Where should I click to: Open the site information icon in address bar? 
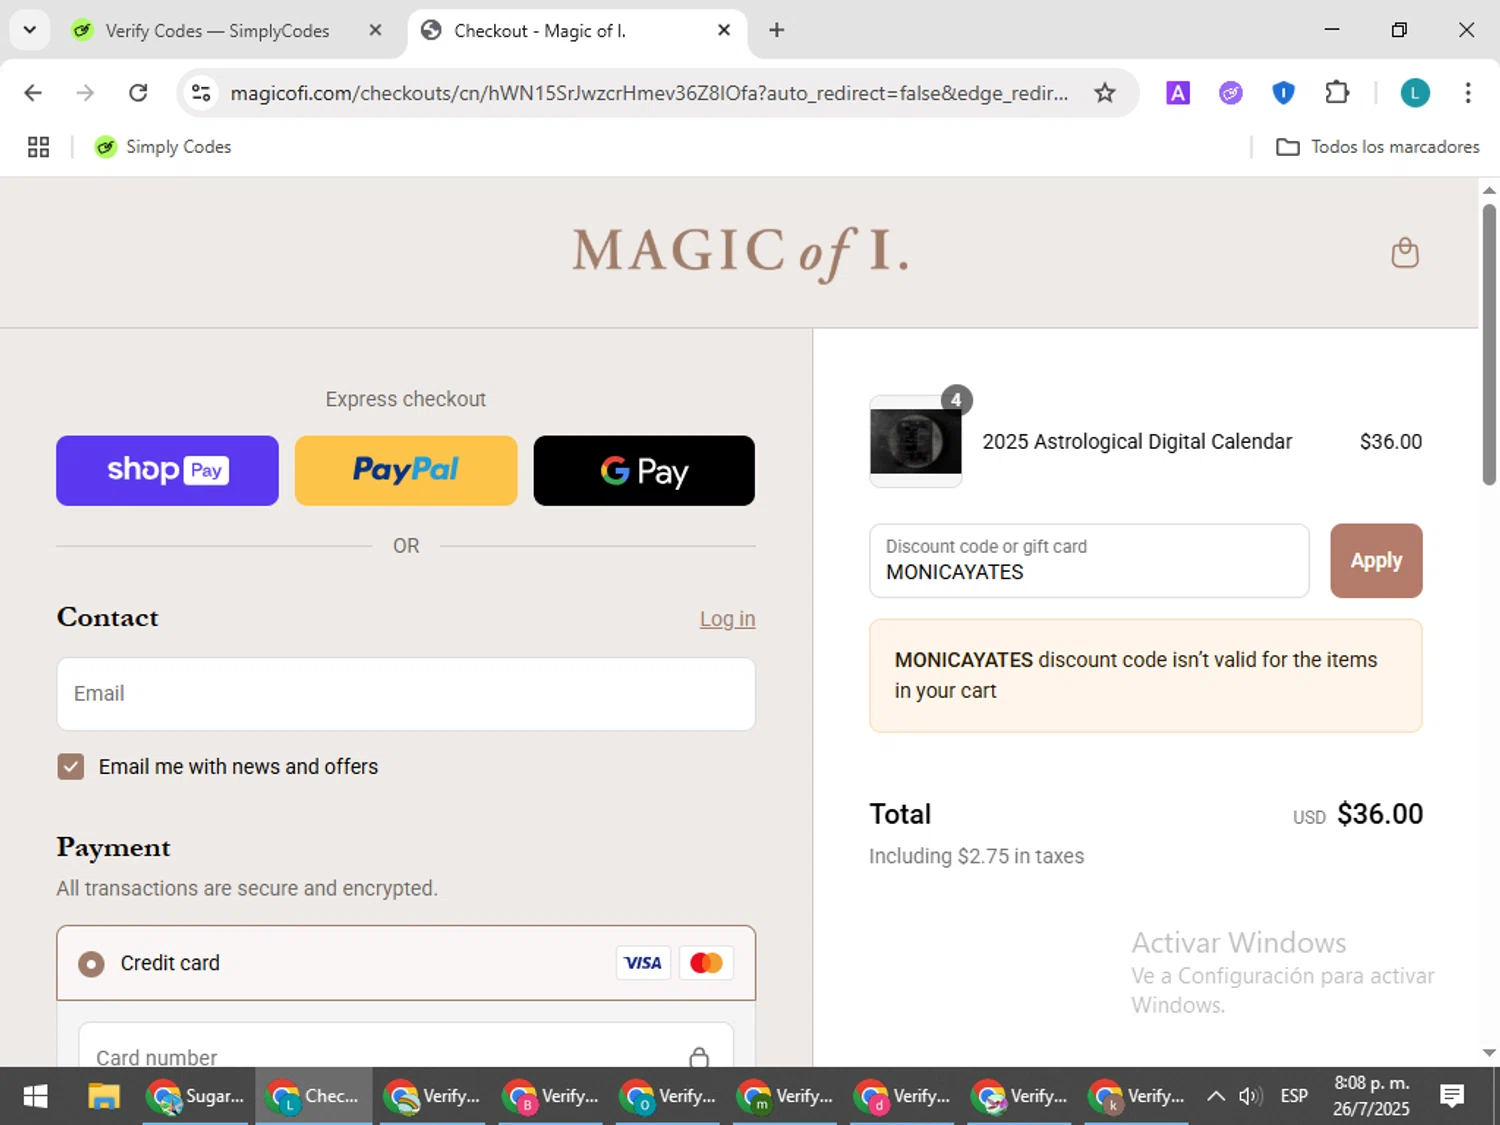tap(201, 93)
